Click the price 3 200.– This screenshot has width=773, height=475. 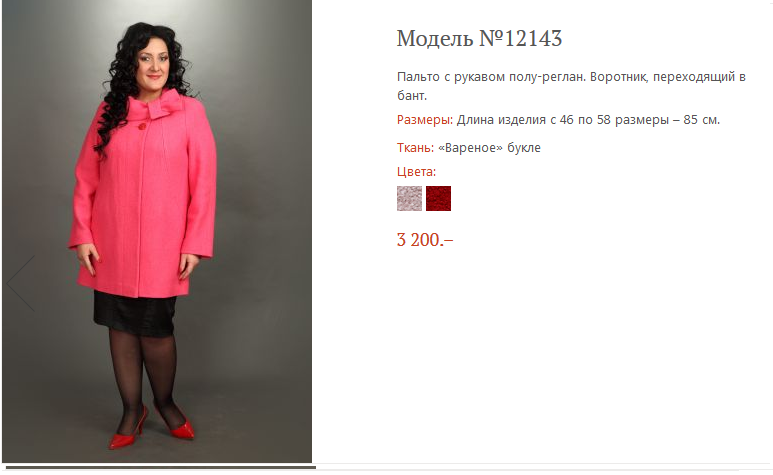click(x=425, y=240)
